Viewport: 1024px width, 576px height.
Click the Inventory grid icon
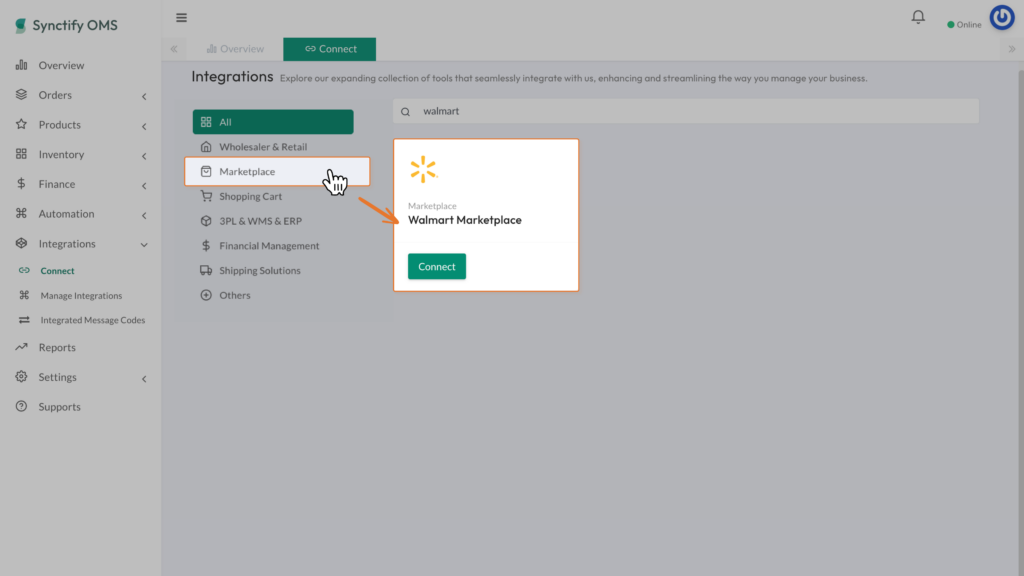[22, 154]
